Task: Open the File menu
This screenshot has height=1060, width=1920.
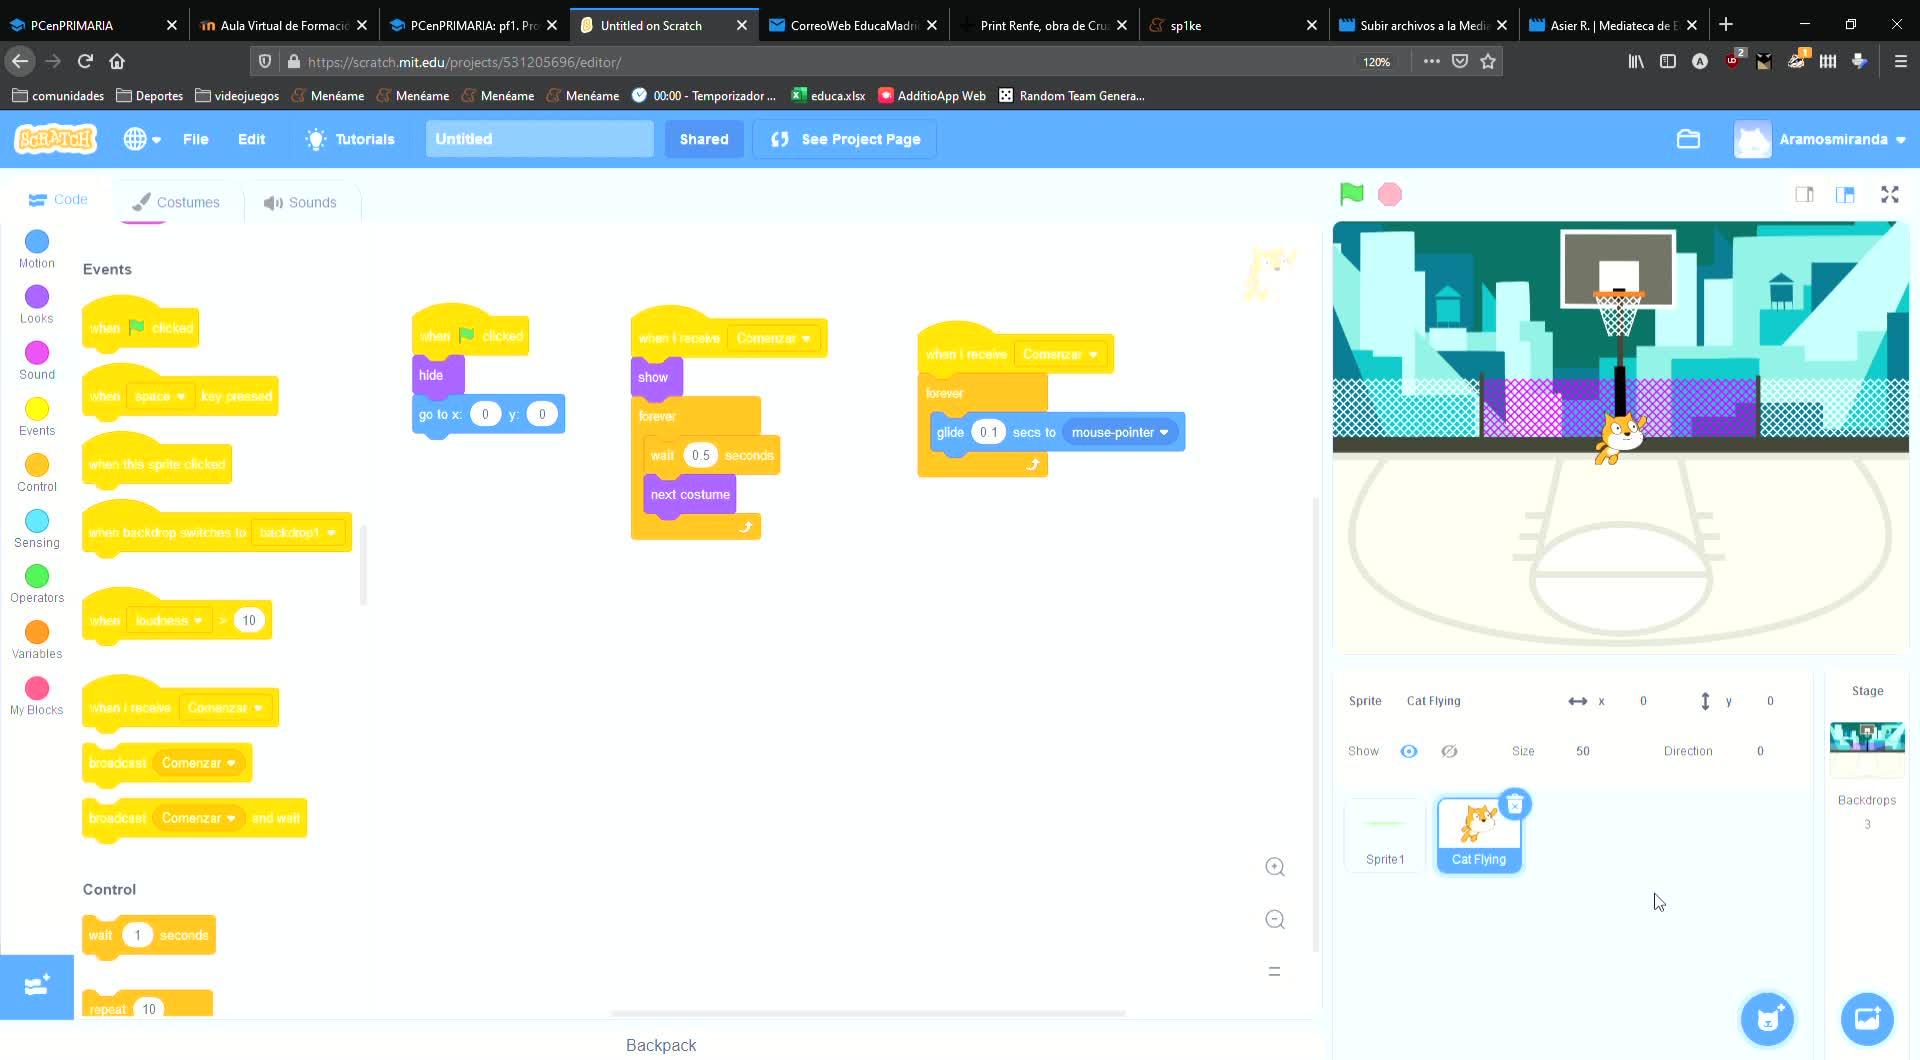Action: tap(196, 139)
